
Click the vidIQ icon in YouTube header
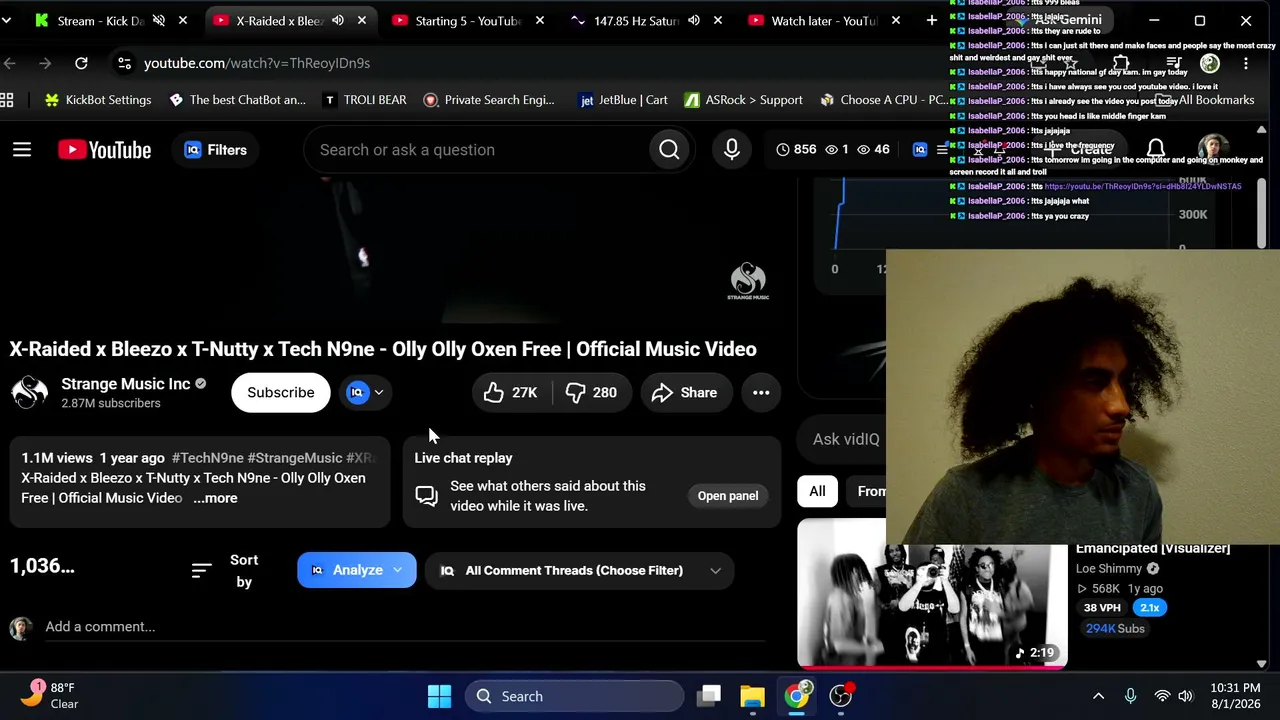[920, 150]
